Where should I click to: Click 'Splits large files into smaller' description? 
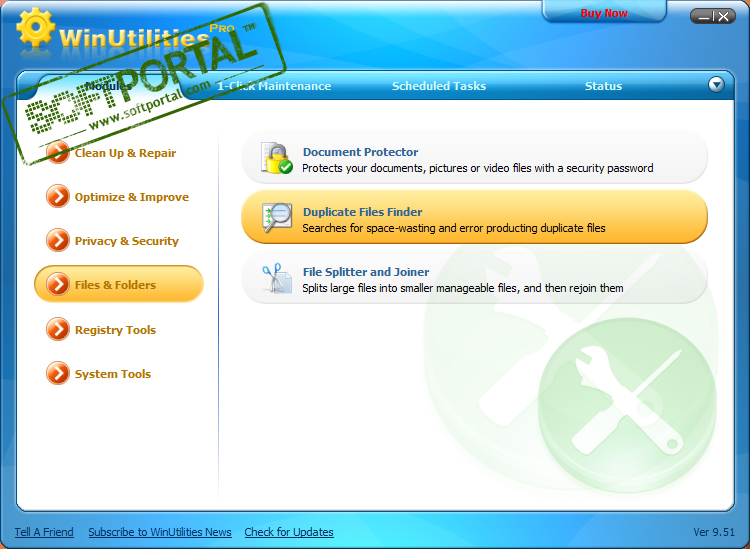click(463, 288)
